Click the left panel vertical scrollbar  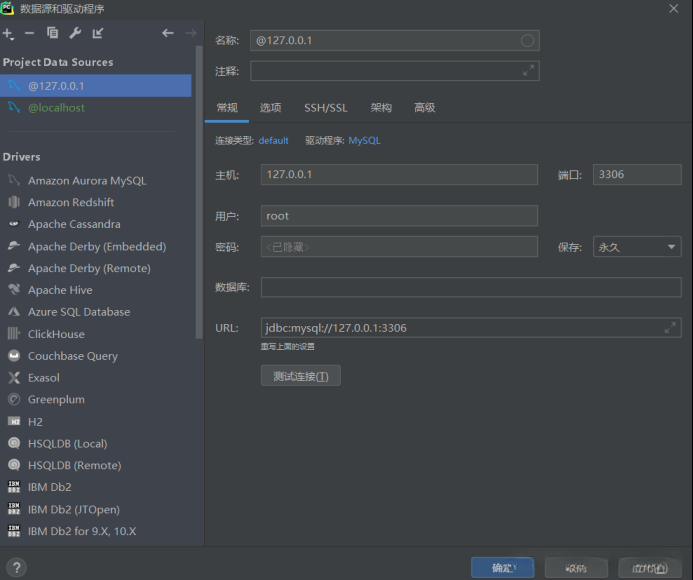(199, 192)
